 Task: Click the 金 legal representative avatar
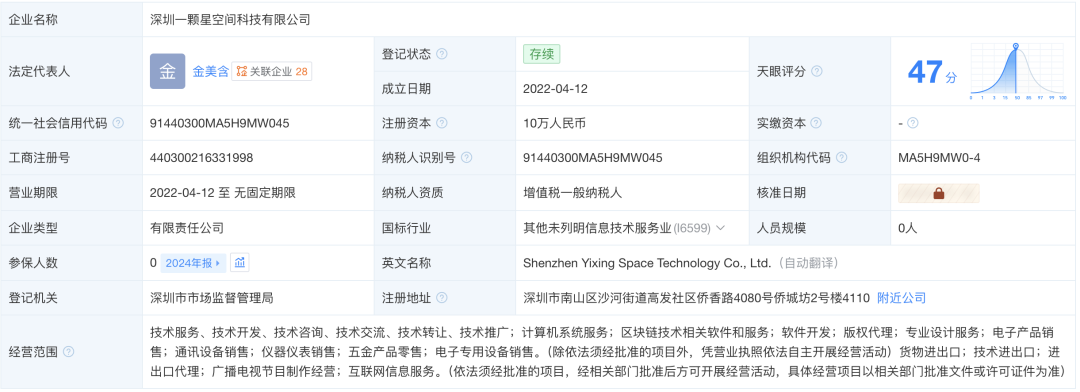[x=167, y=71]
